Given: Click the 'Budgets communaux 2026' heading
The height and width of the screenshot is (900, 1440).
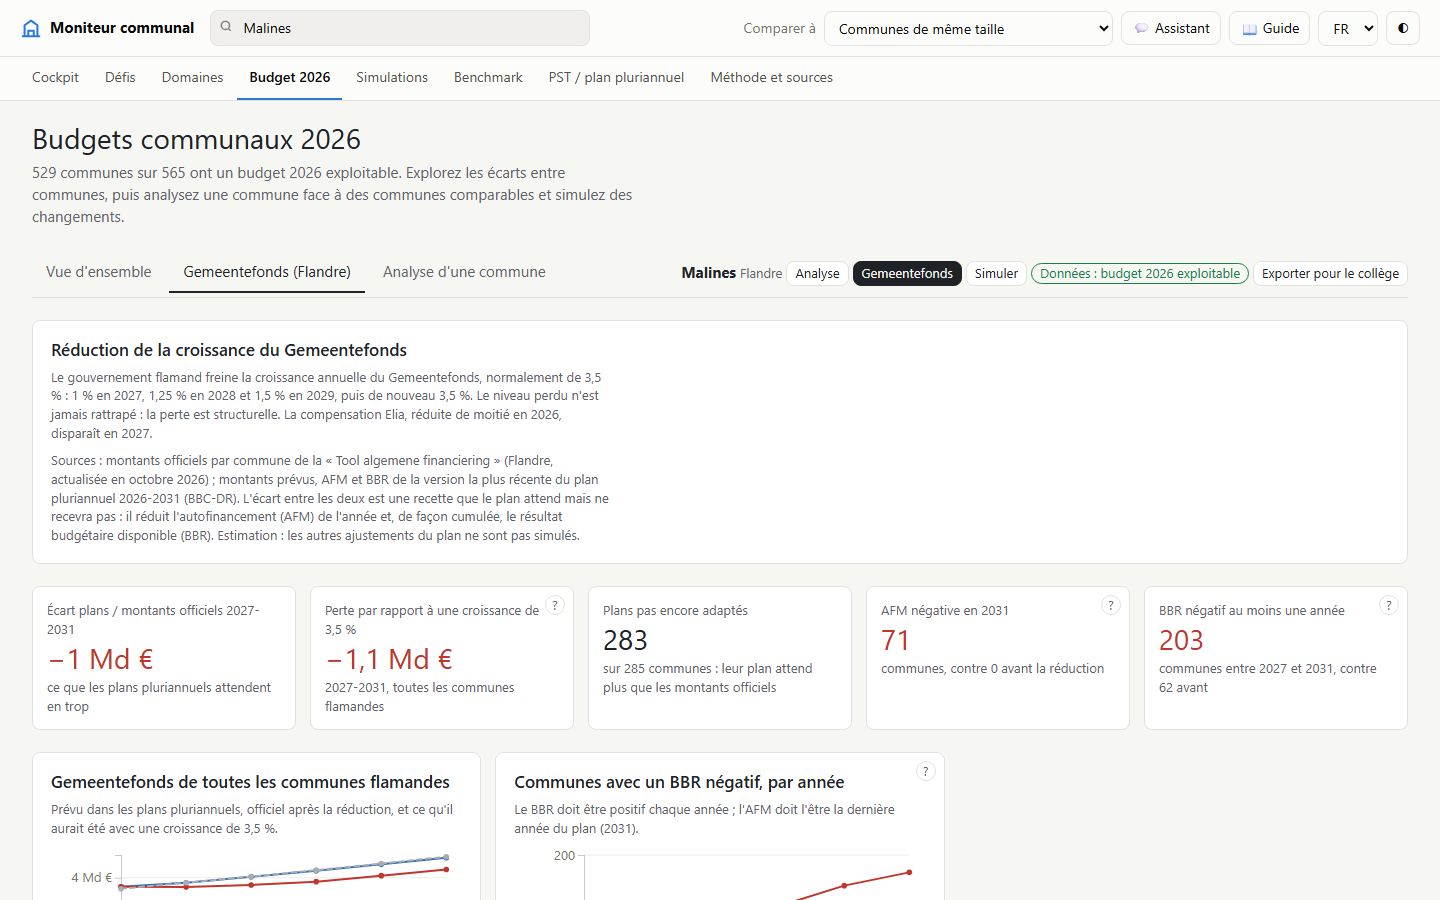Looking at the screenshot, I should click(x=196, y=139).
